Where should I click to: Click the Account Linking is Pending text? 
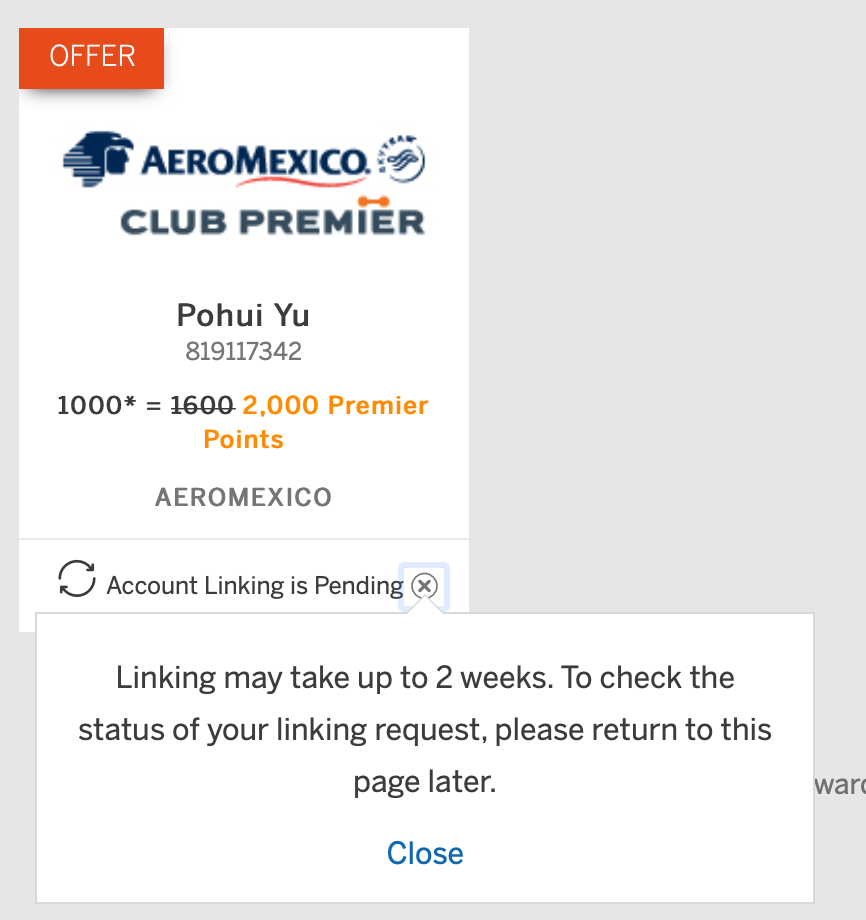(254, 586)
